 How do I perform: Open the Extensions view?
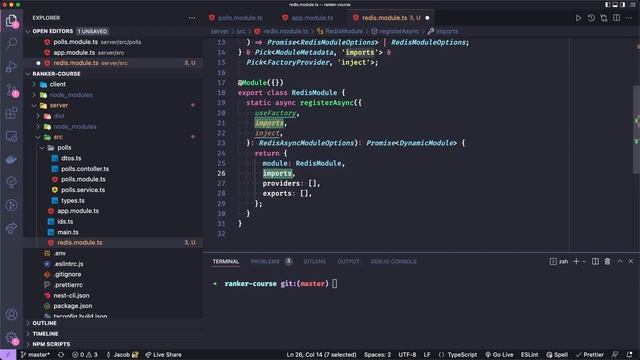[x=11, y=113]
